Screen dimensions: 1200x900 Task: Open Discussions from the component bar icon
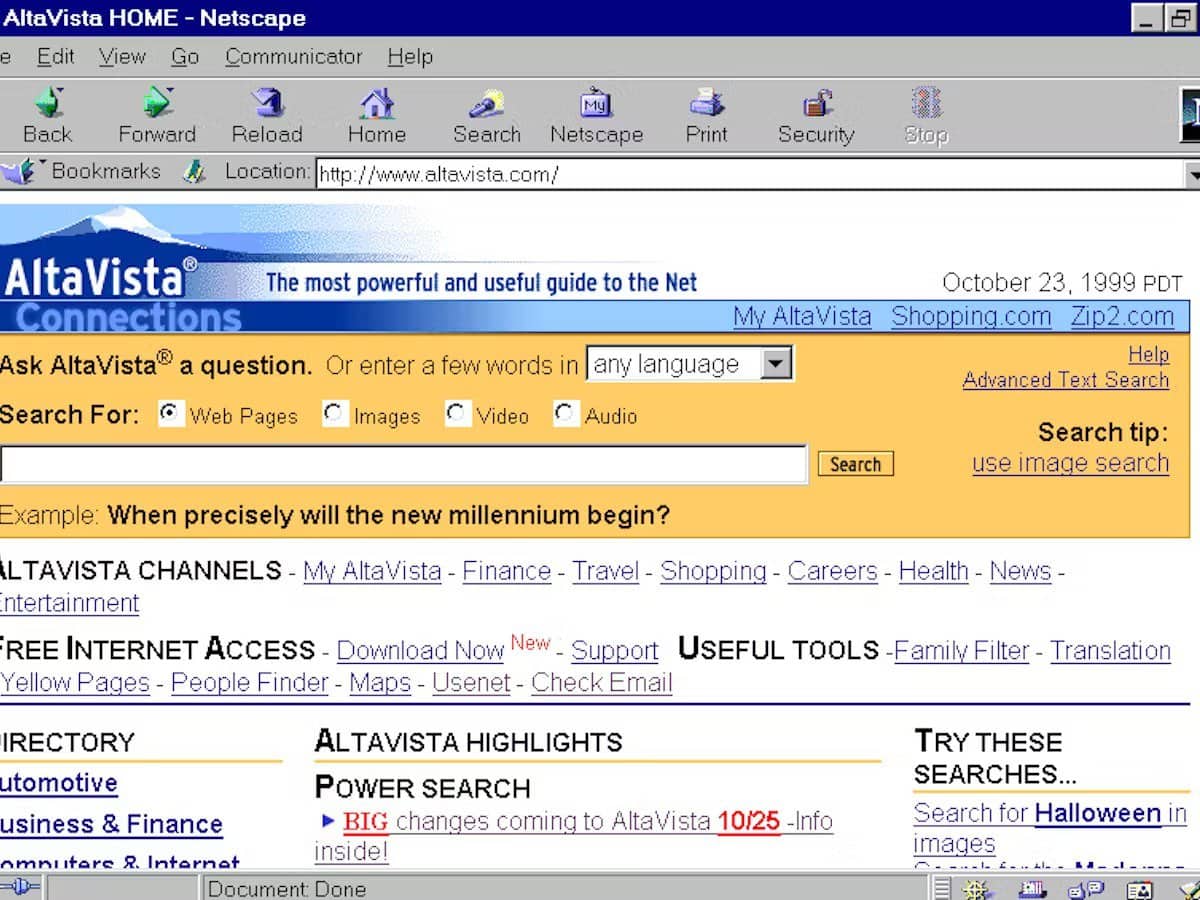(x=1086, y=888)
